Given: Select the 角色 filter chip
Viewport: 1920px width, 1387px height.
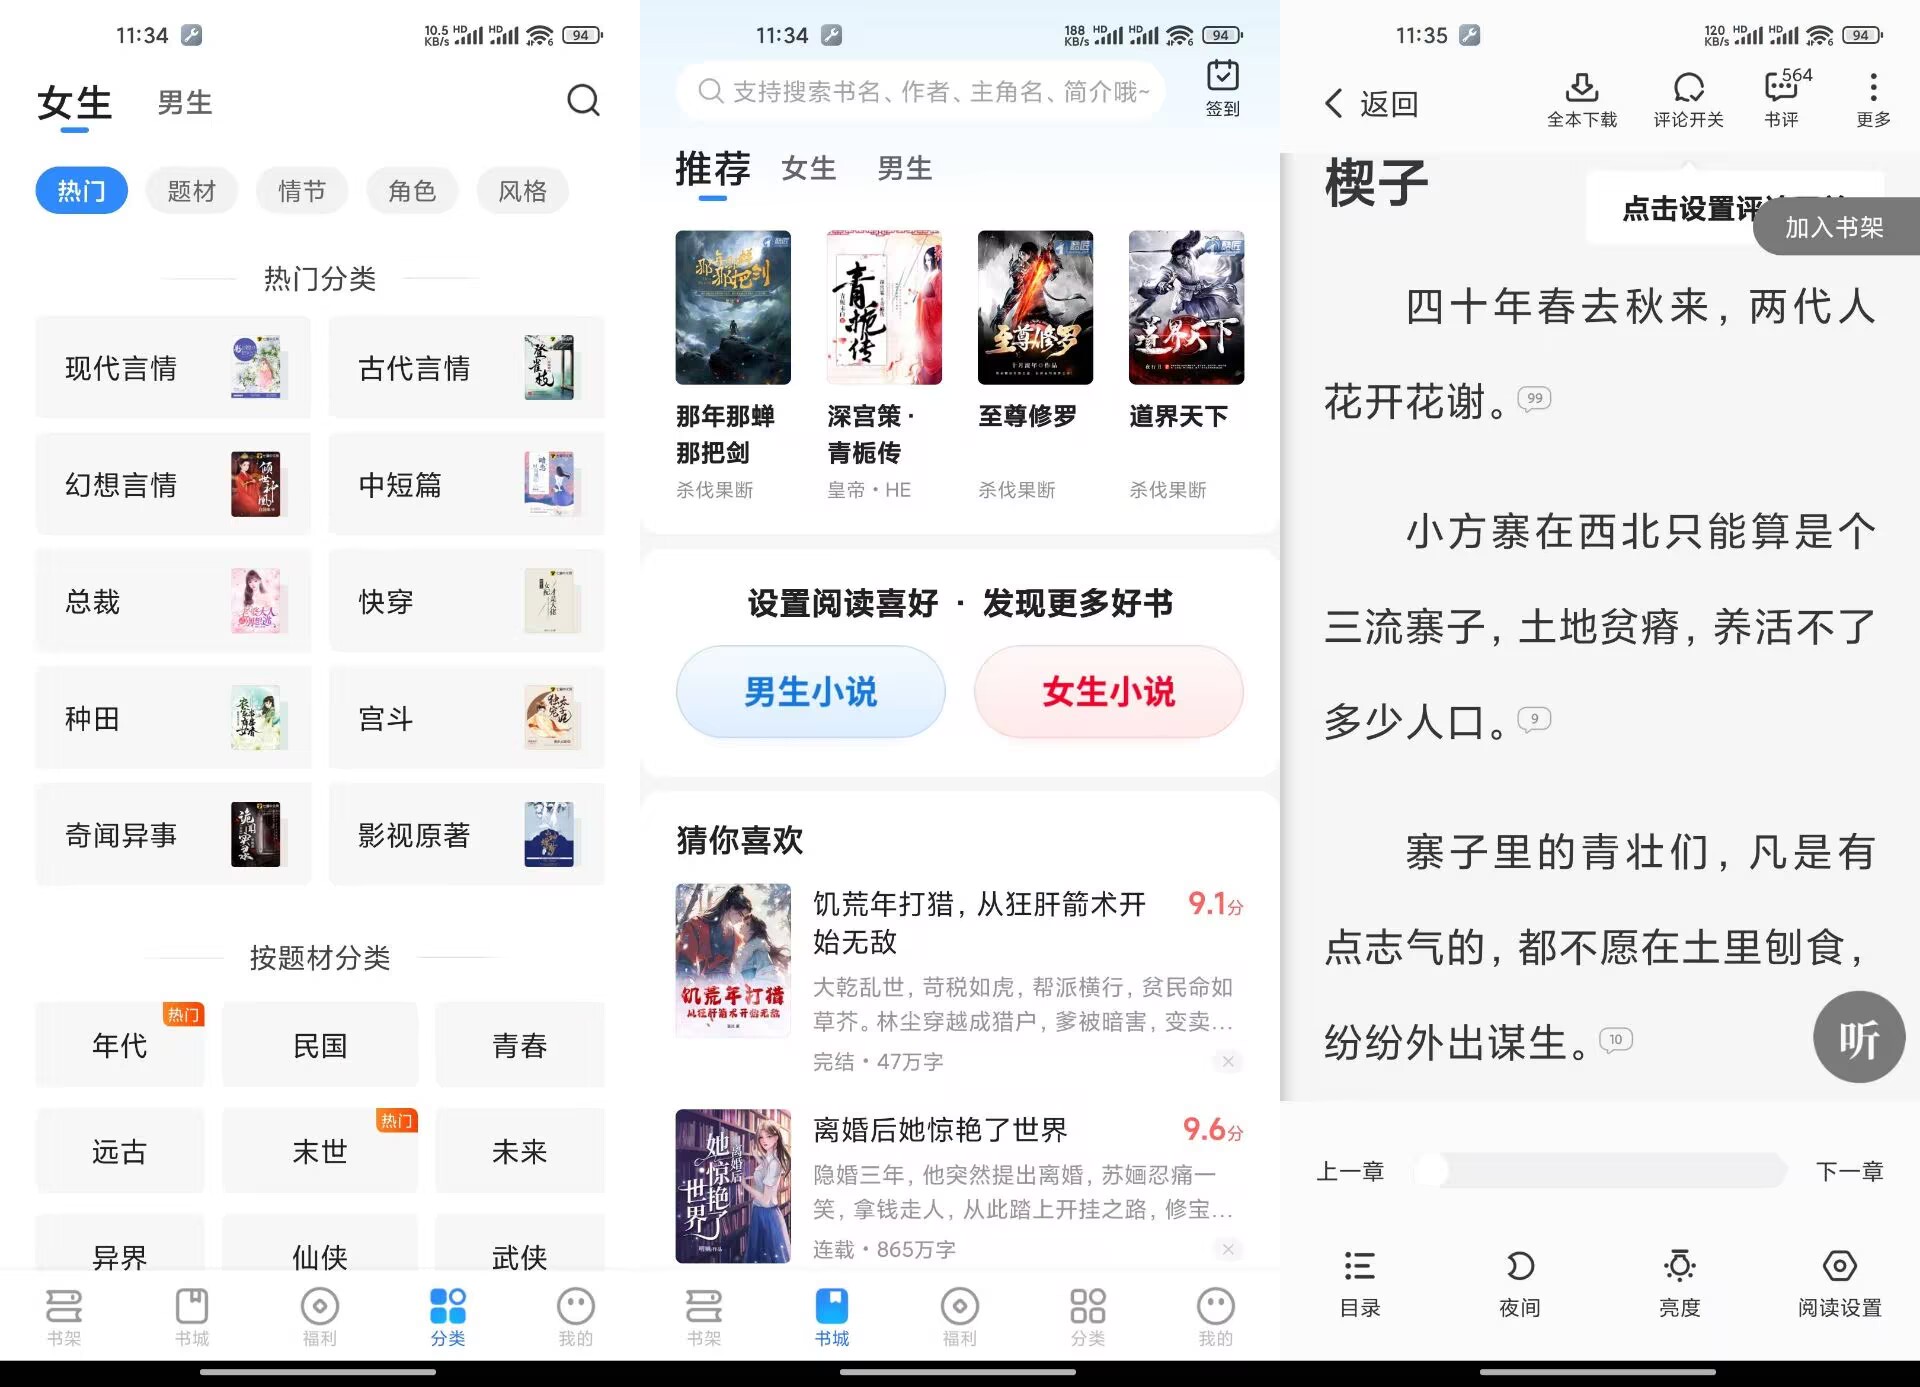Looking at the screenshot, I should coord(412,191).
